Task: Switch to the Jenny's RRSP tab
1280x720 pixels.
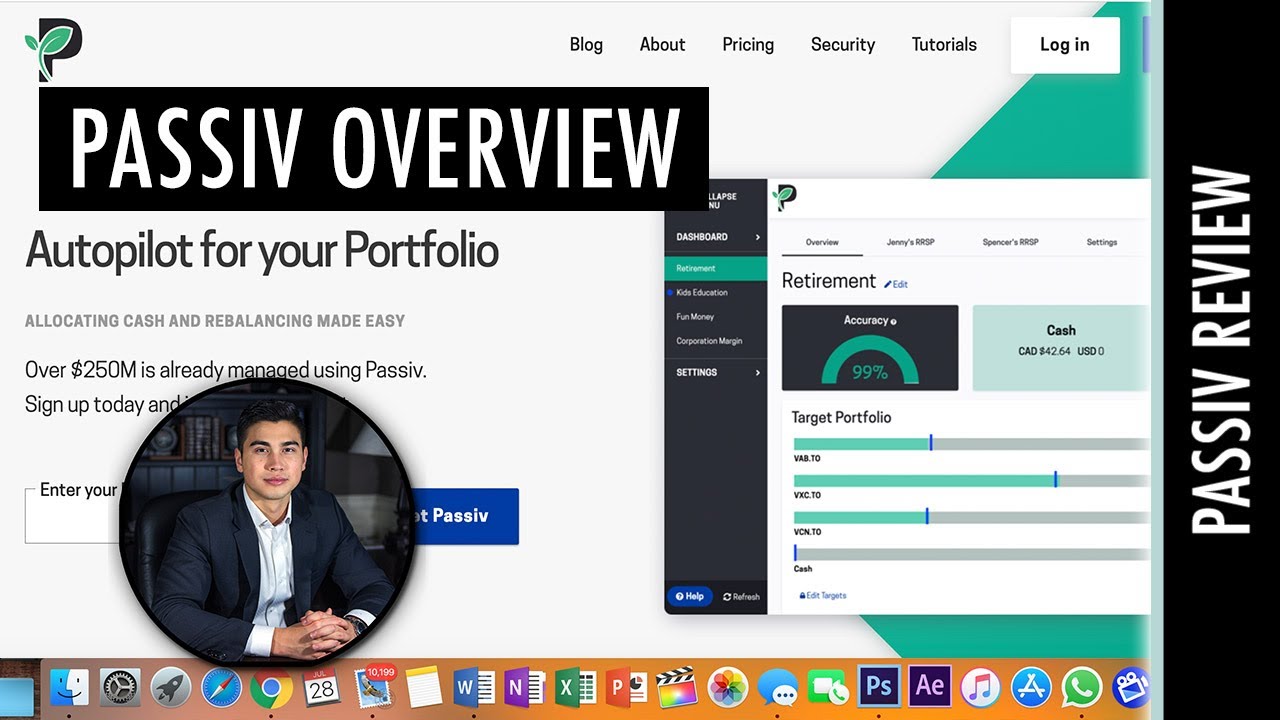Action: tap(912, 242)
